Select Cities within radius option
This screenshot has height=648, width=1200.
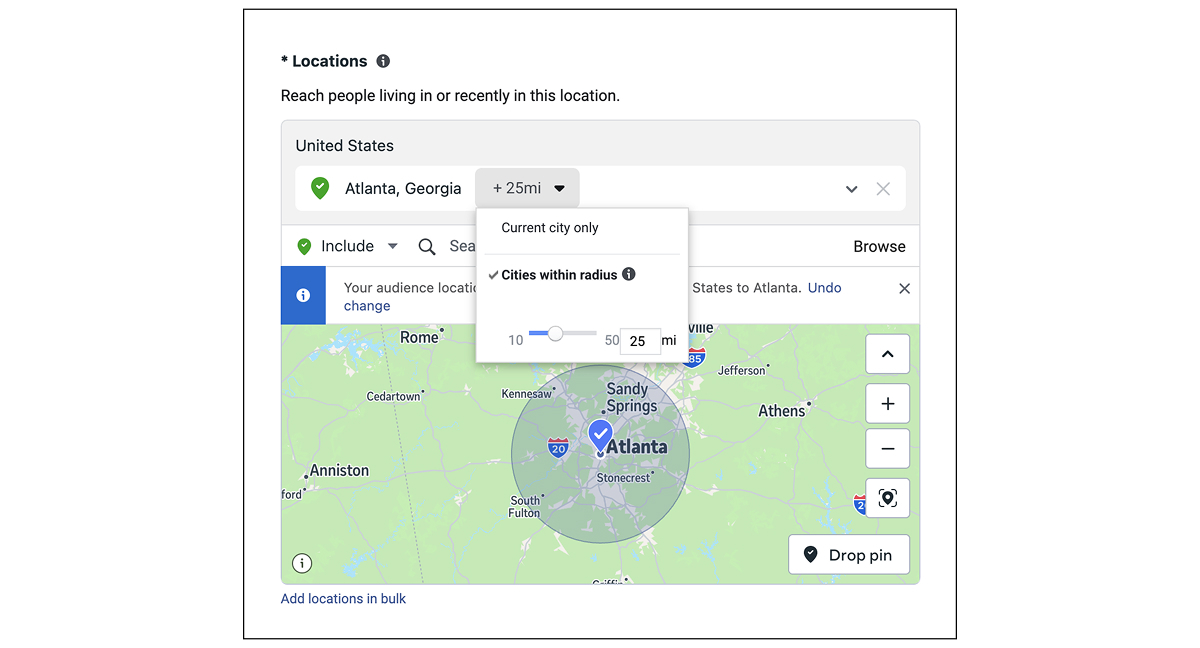[559, 275]
